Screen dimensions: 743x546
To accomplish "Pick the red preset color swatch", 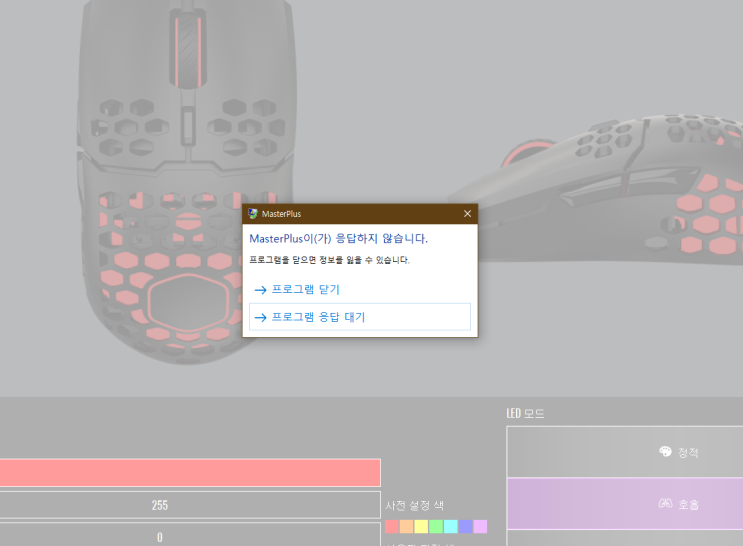I will [391, 527].
